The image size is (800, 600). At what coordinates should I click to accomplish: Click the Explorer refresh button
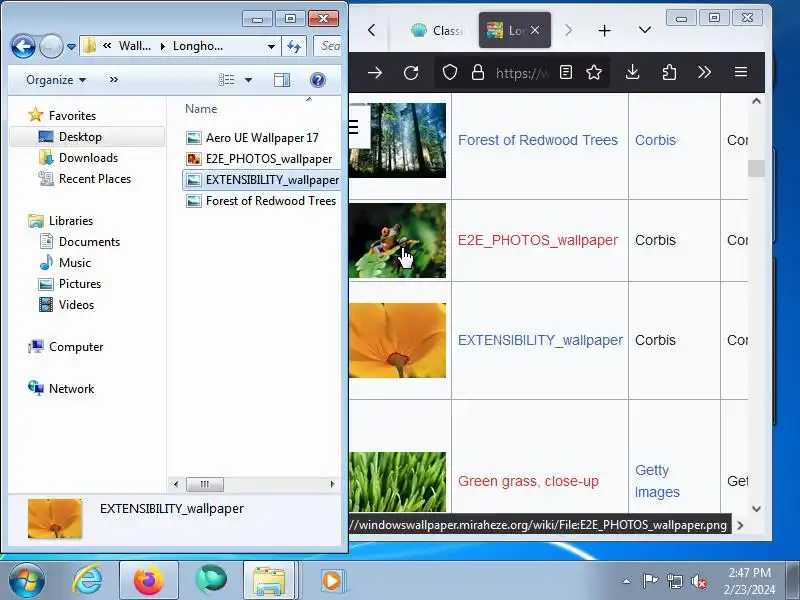point(294,46)
